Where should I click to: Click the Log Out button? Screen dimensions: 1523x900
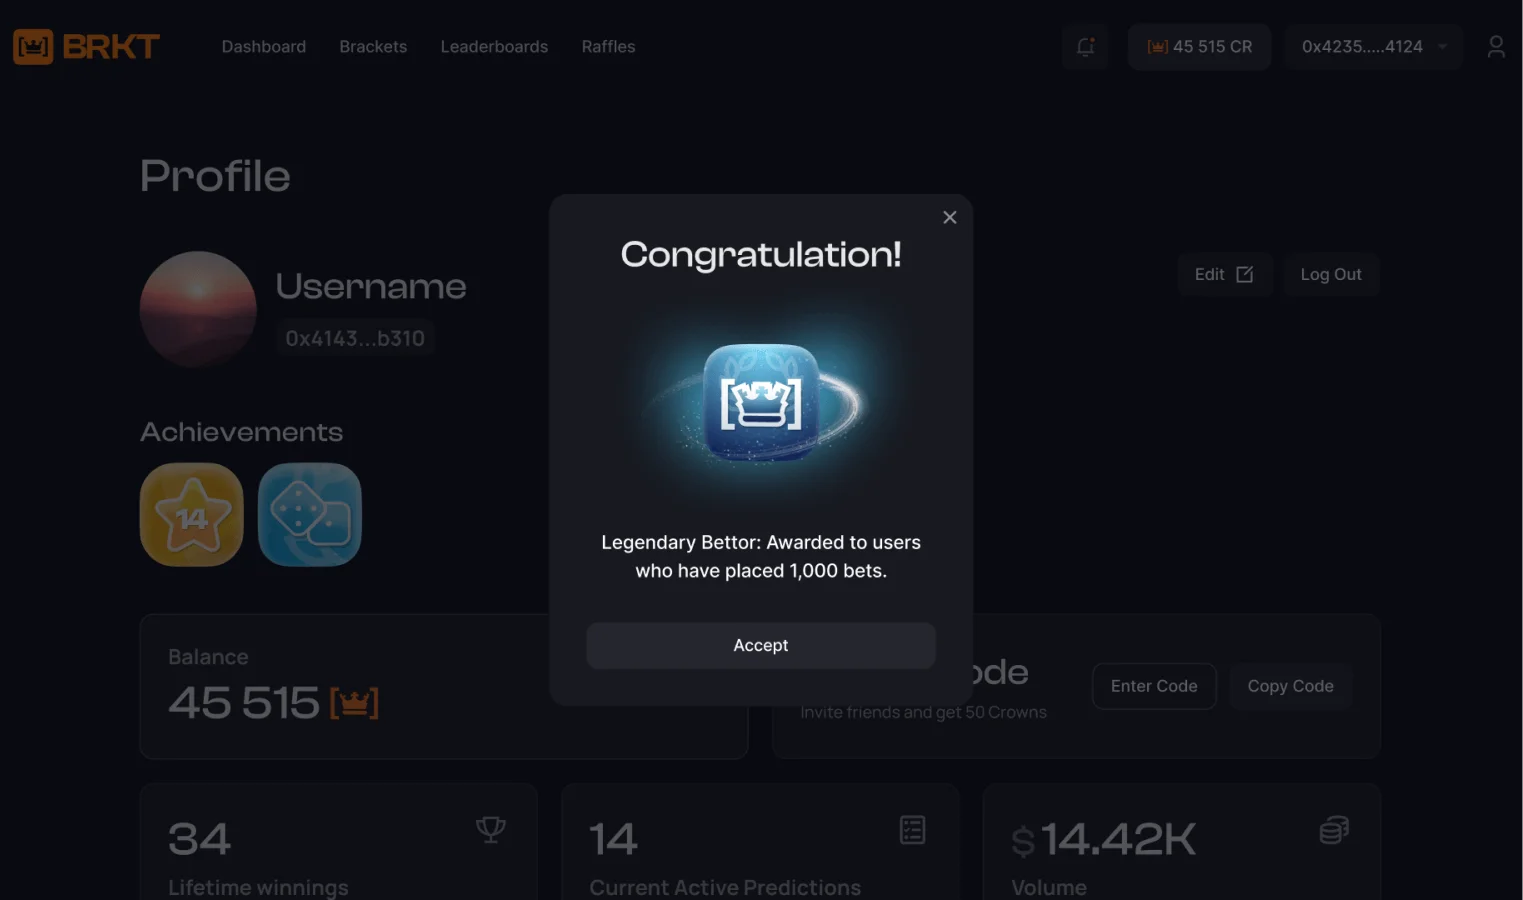point(1331,274)
